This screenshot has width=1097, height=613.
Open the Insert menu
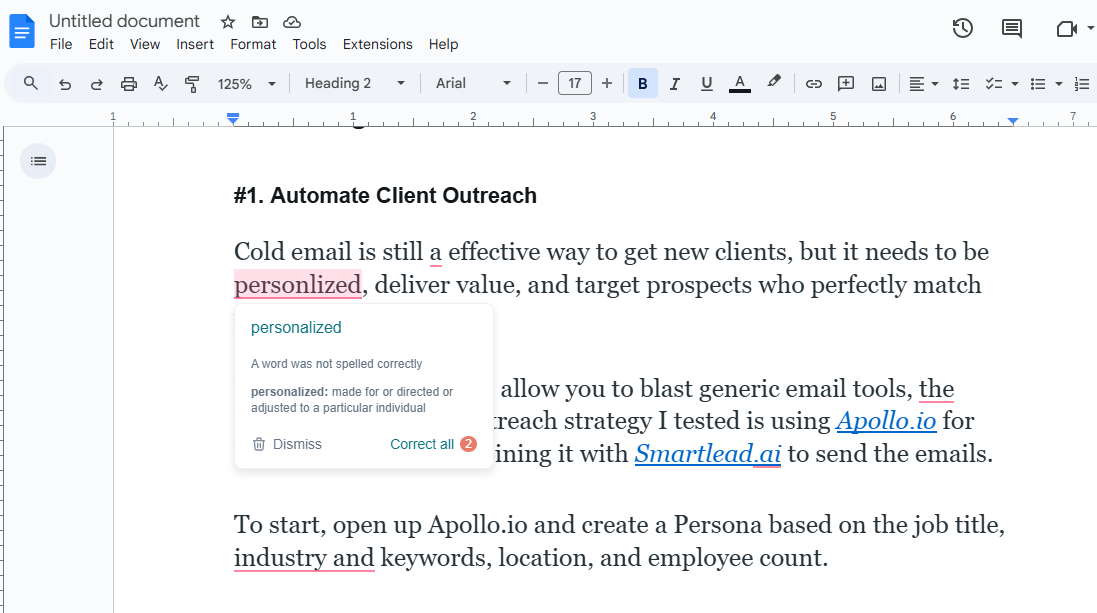tap(195, 44)
